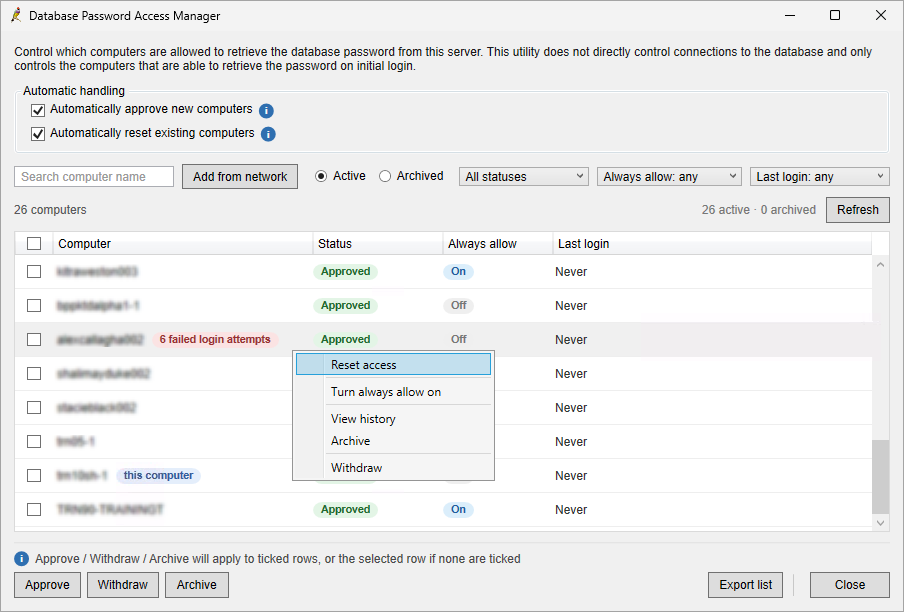Tick checkbox in the last visible row

pos(34,509)
